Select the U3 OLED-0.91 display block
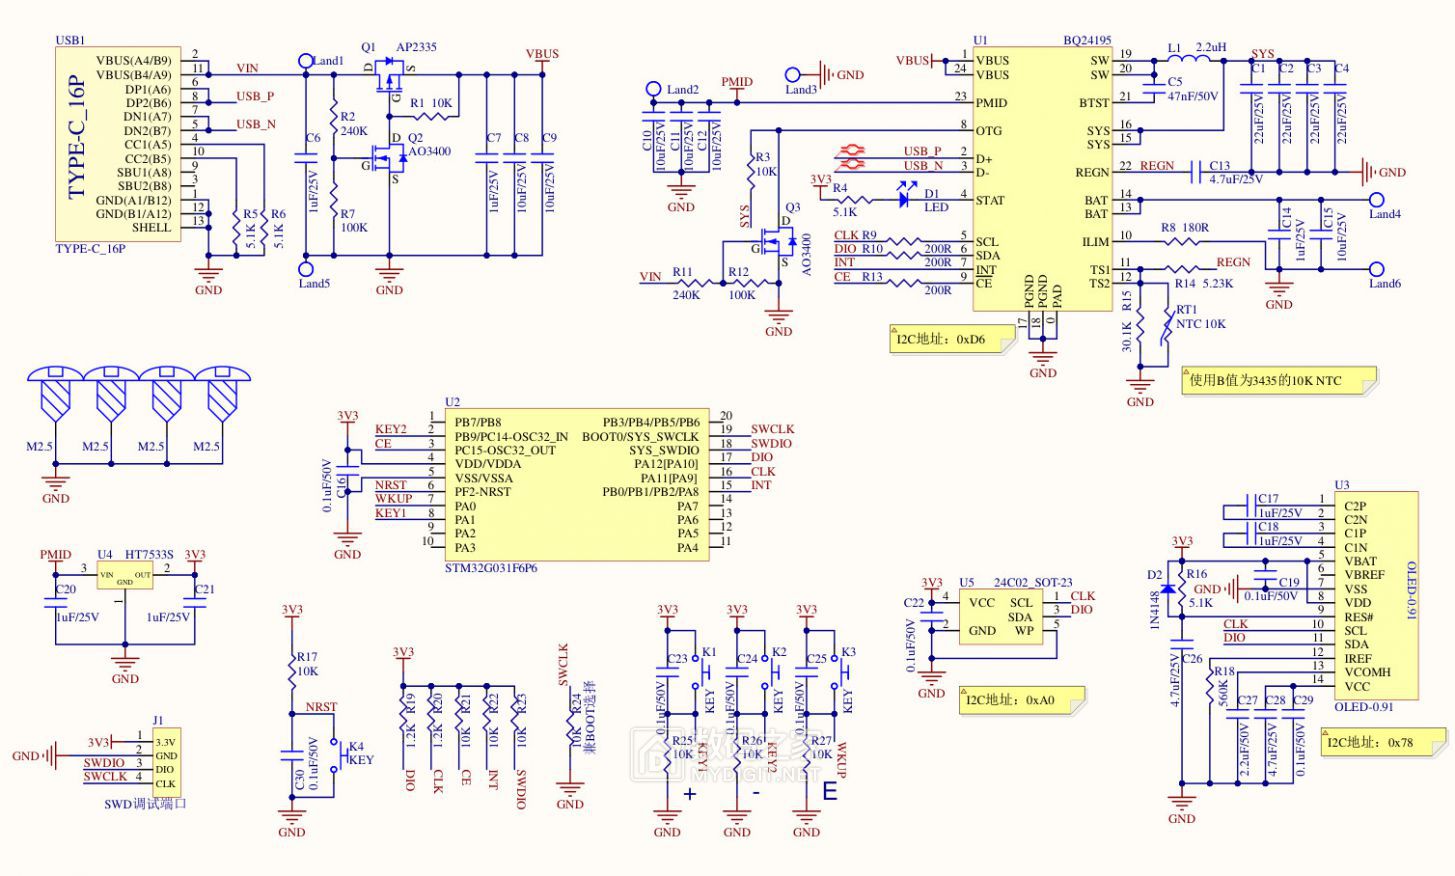Image resolution: width=1455 pixels, height=876 pixels. pos(1377,595)
